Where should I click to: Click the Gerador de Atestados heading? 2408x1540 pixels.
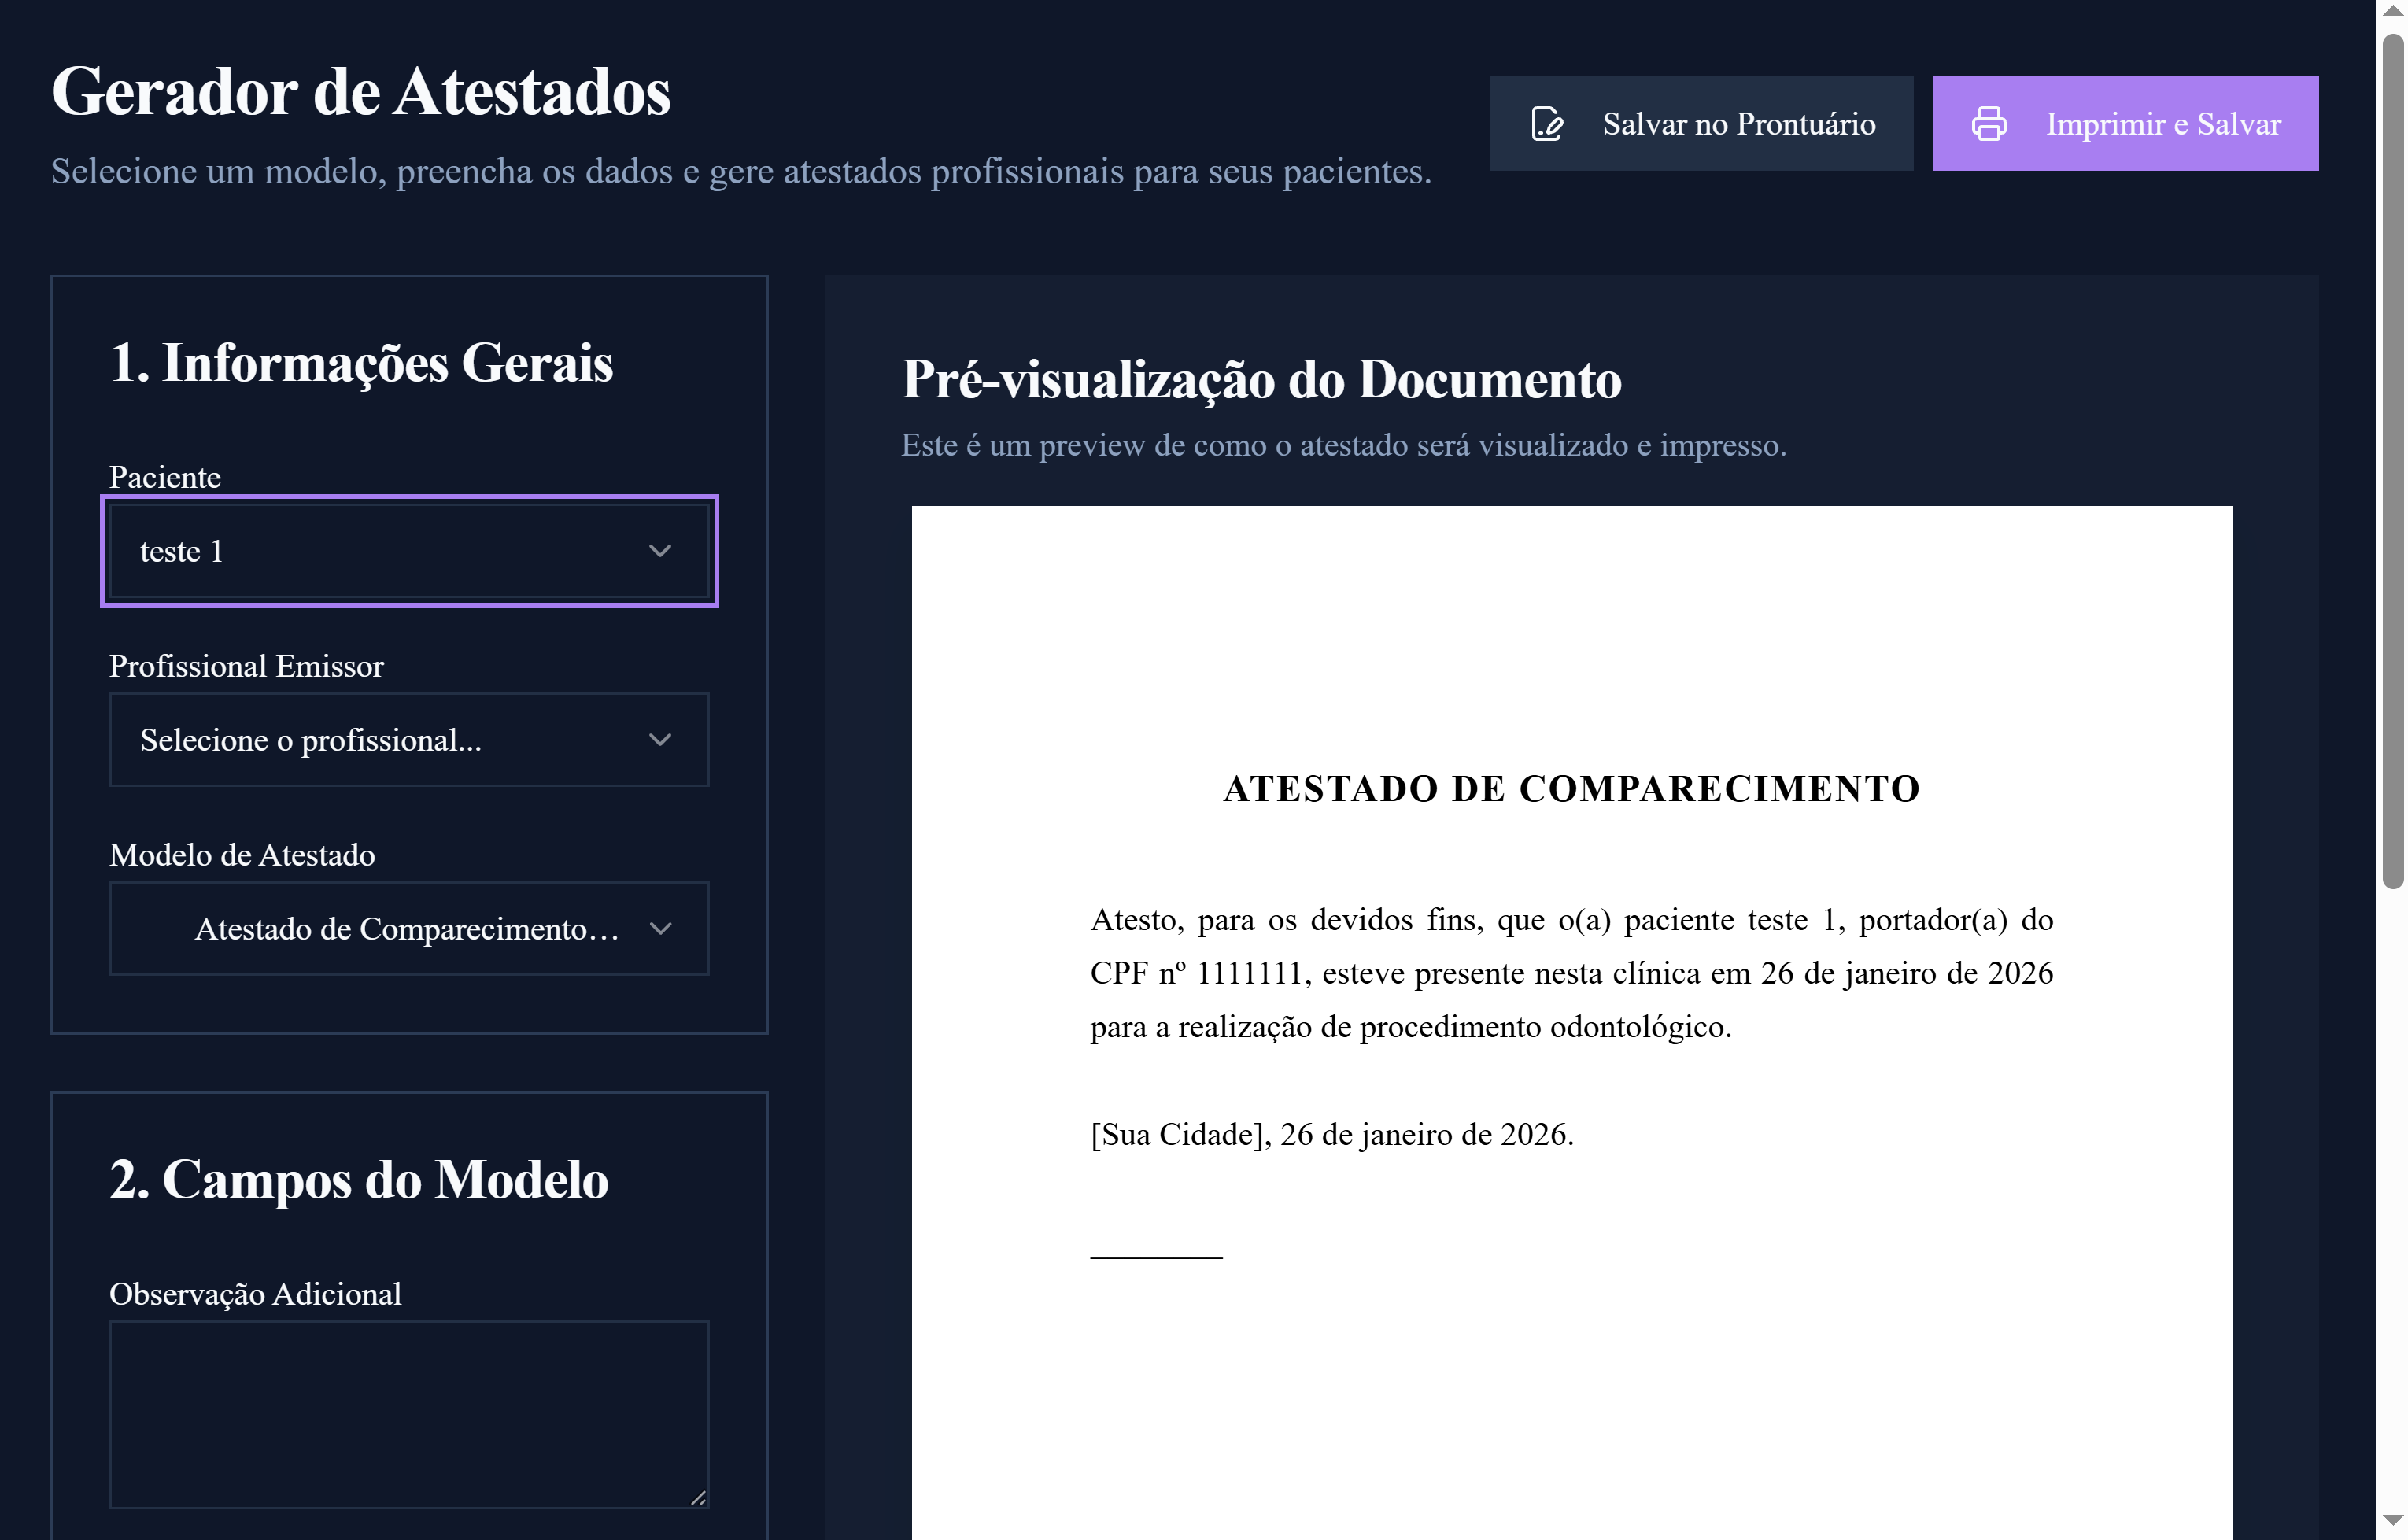click(360, 92)
